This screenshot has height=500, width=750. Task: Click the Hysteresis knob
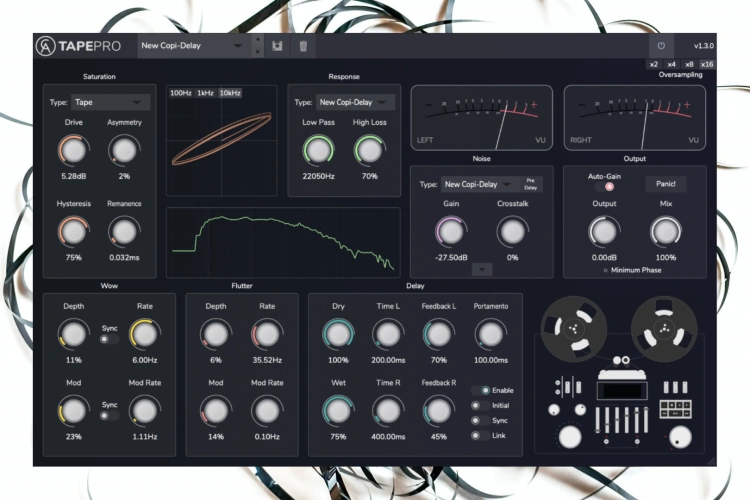[x=74, y=231]
